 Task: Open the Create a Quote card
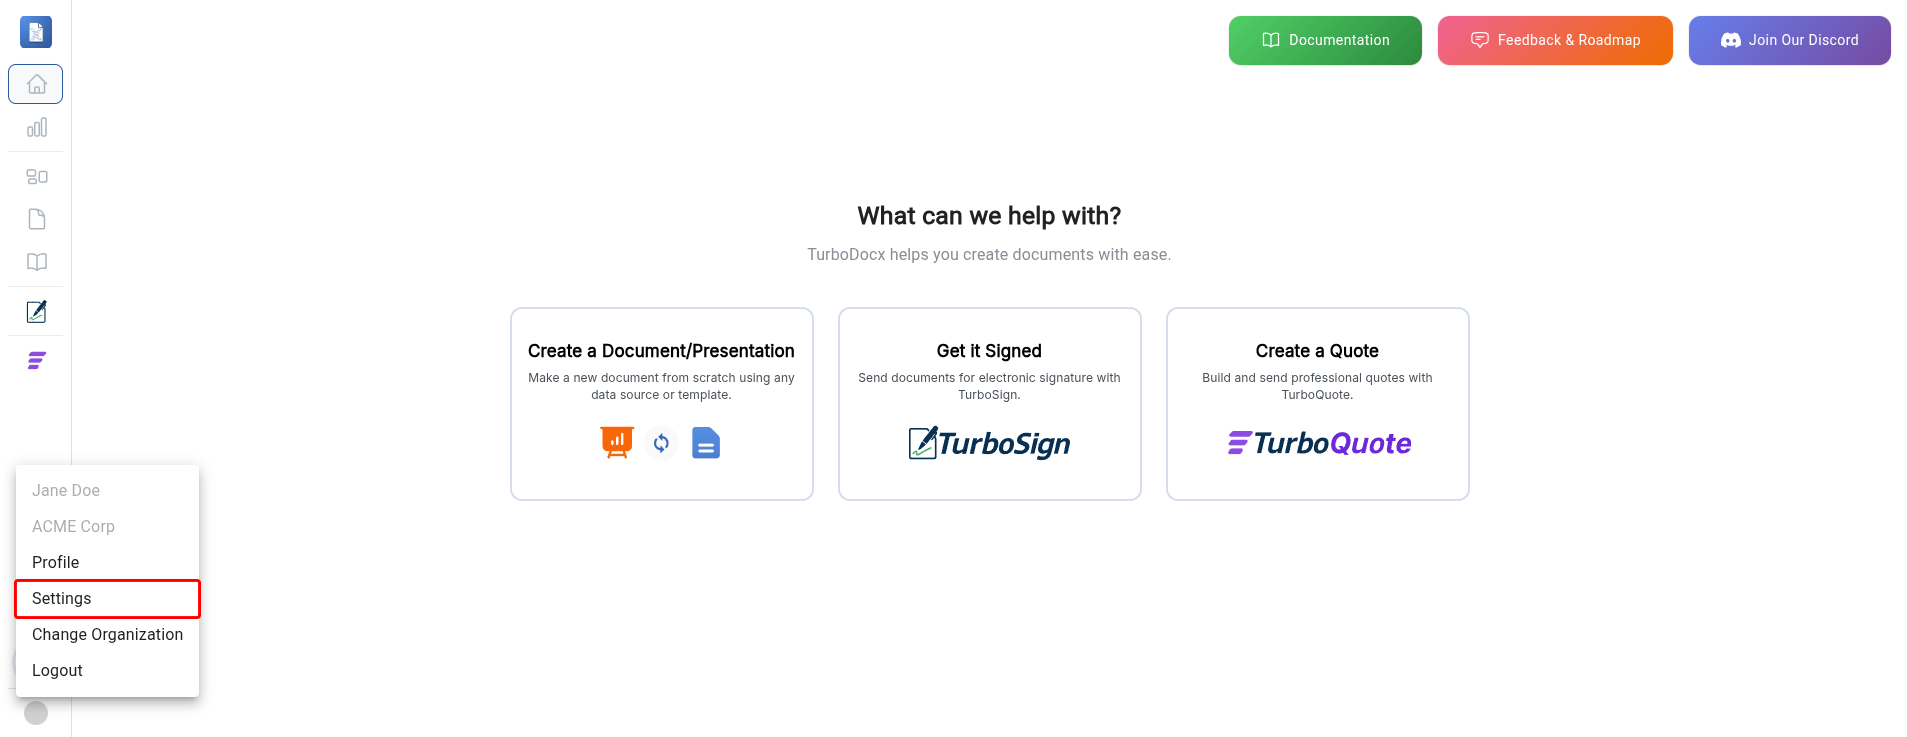pos(1317,404)
